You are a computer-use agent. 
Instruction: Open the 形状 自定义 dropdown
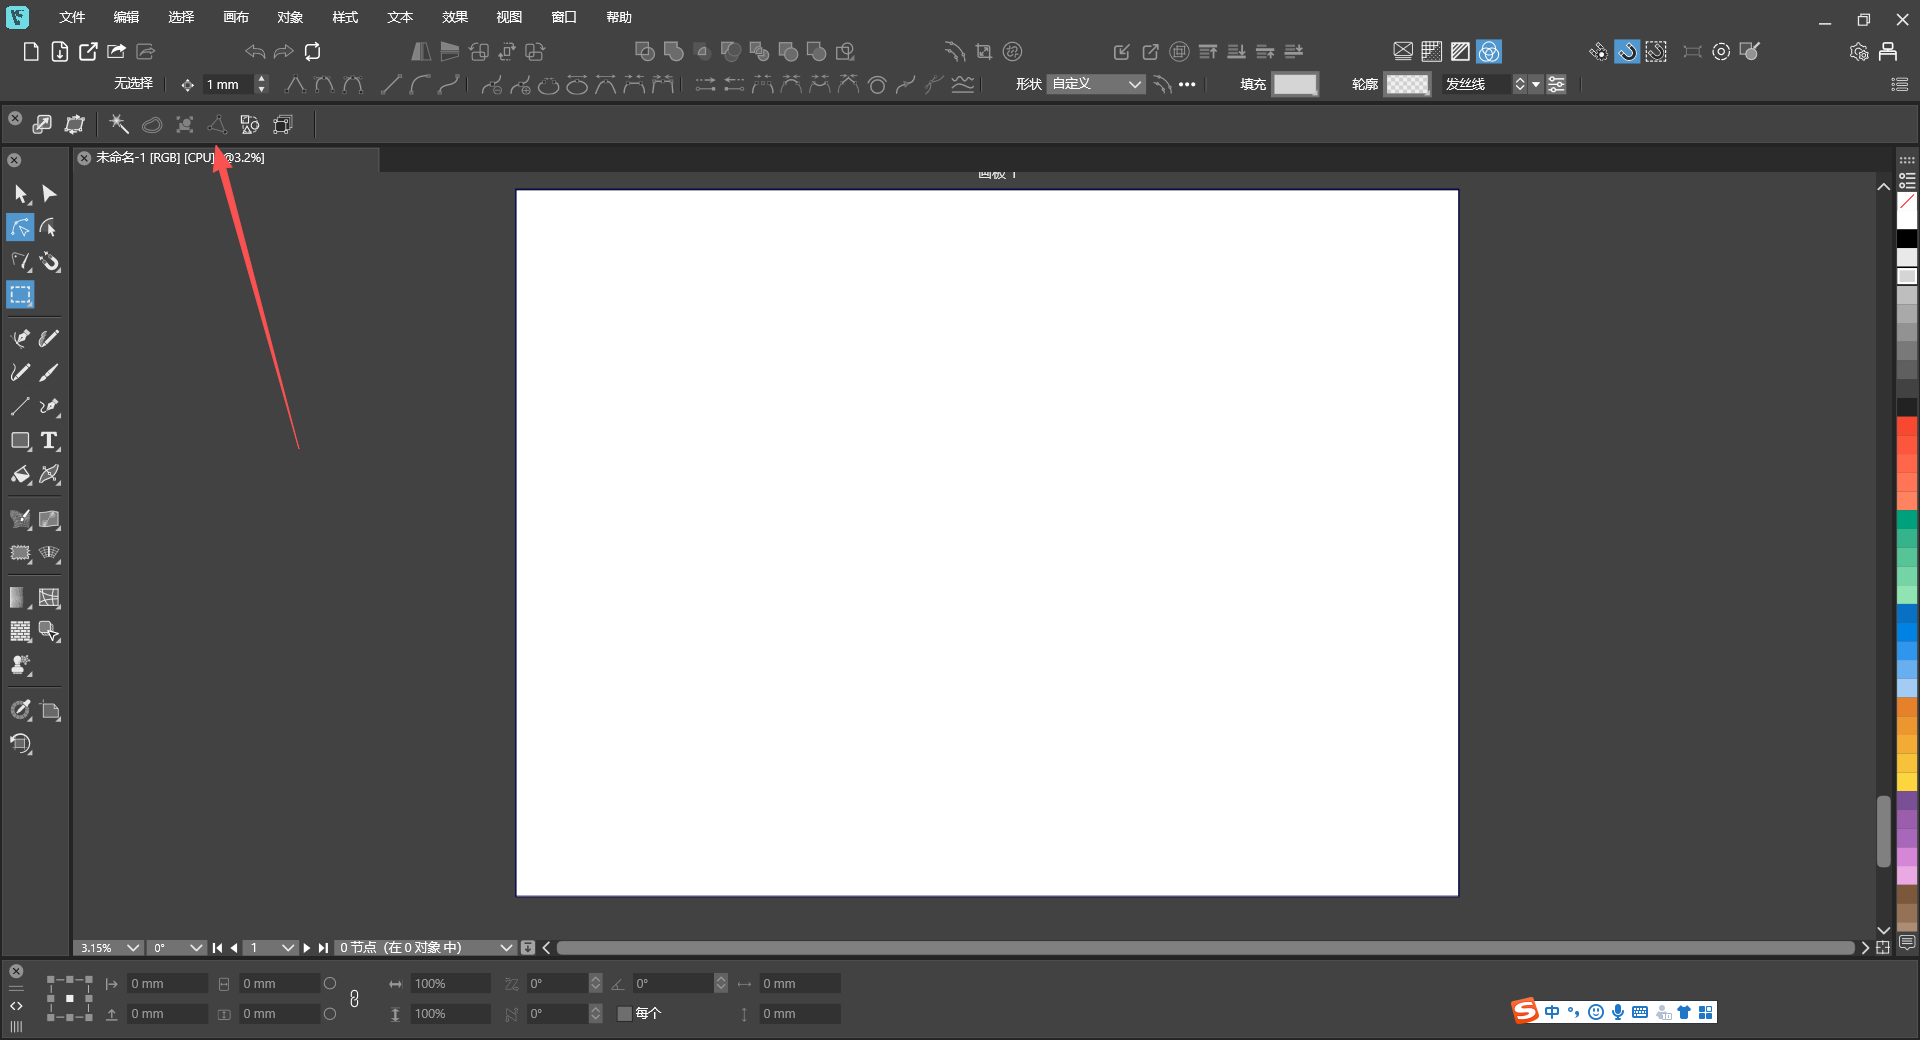click(x=1096, y=85)
